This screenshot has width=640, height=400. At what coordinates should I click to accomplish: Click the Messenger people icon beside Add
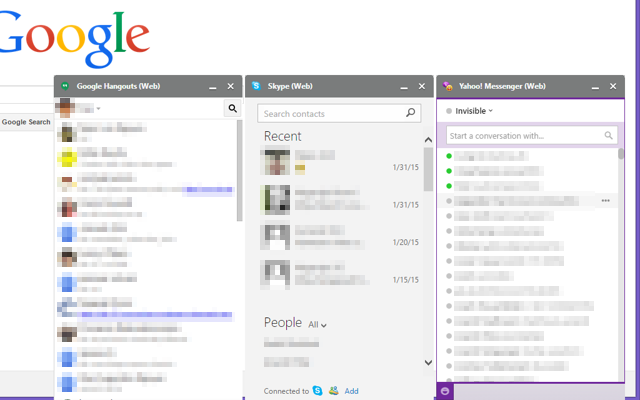click(333, 391)
